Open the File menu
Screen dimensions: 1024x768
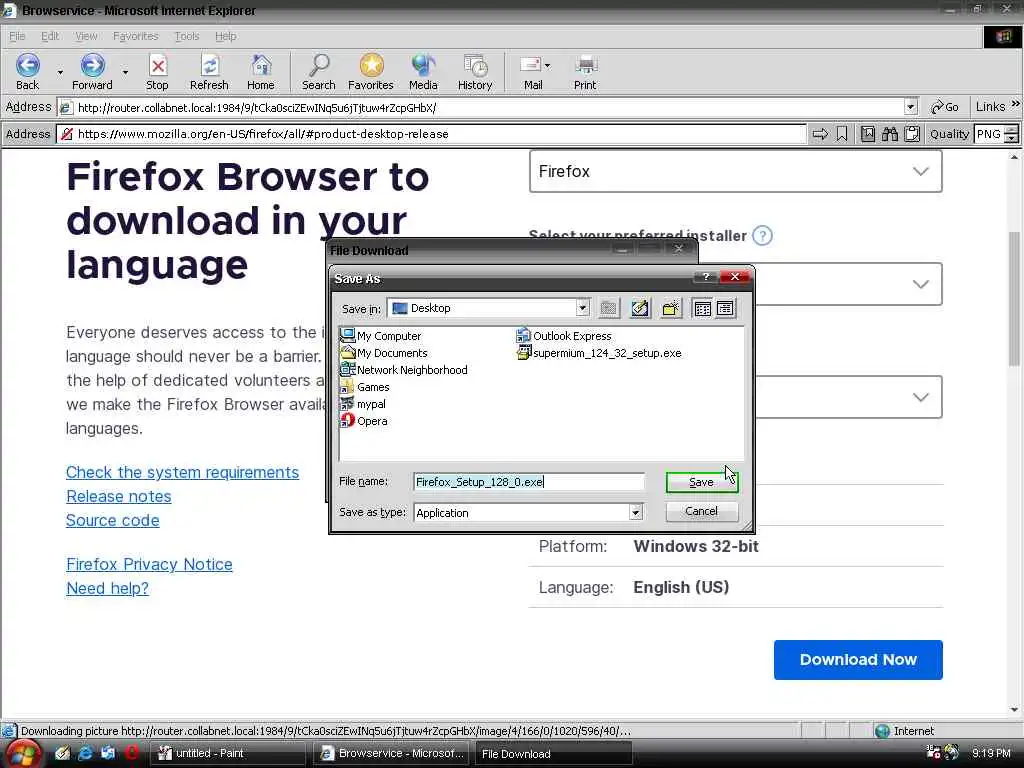(x=17, y=36)
